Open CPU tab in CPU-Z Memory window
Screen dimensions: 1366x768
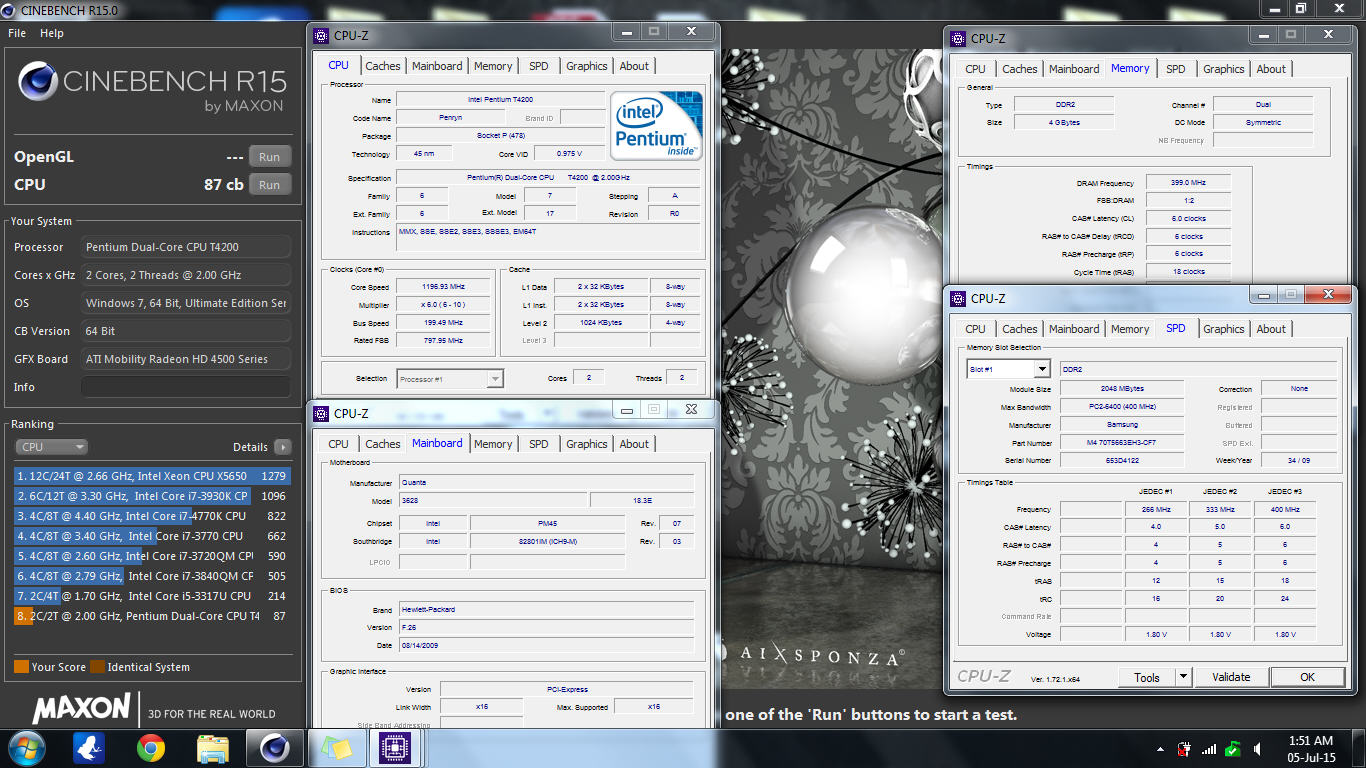[x=976, y=69]
